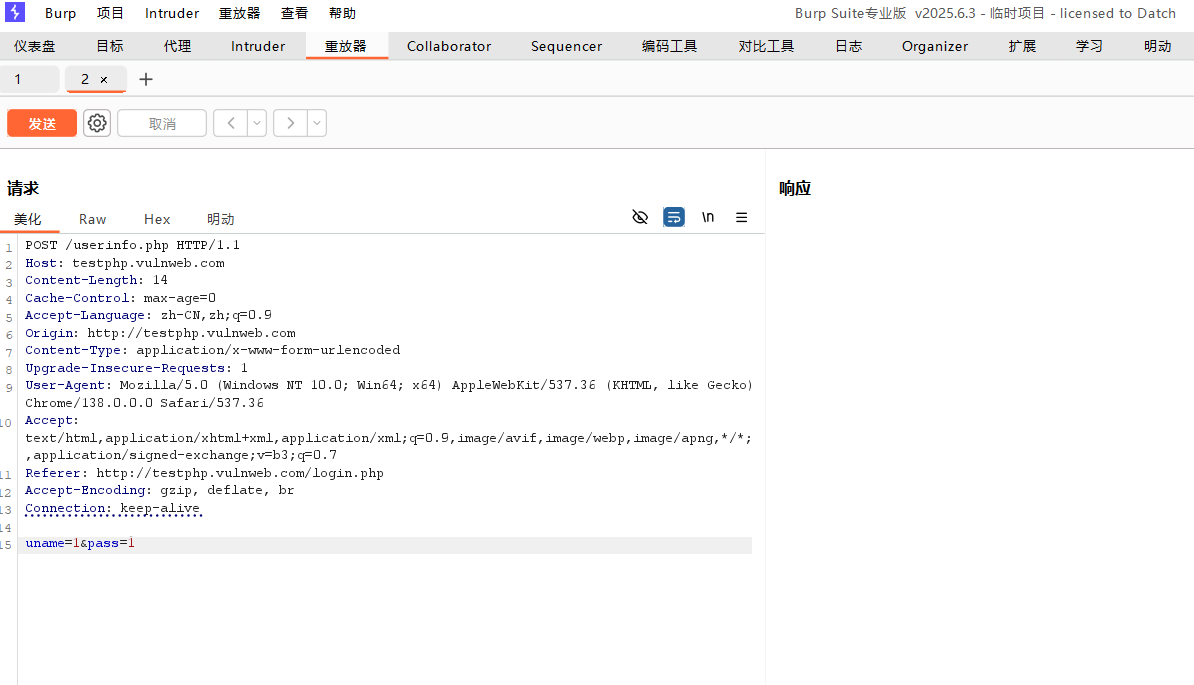Switch to the 编码工具 tab
The image size is (1194, 685).
pyautogui.click(x=669, y=46)
